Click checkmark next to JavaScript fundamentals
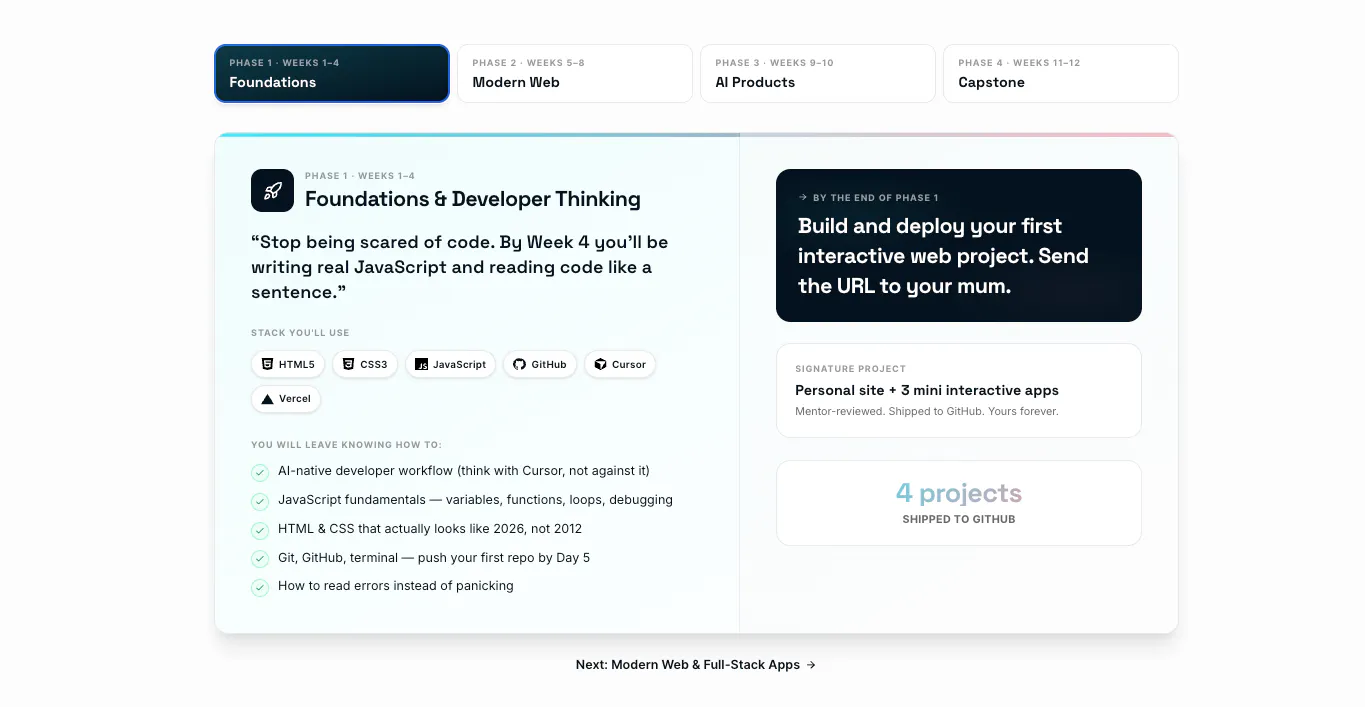 260,501
